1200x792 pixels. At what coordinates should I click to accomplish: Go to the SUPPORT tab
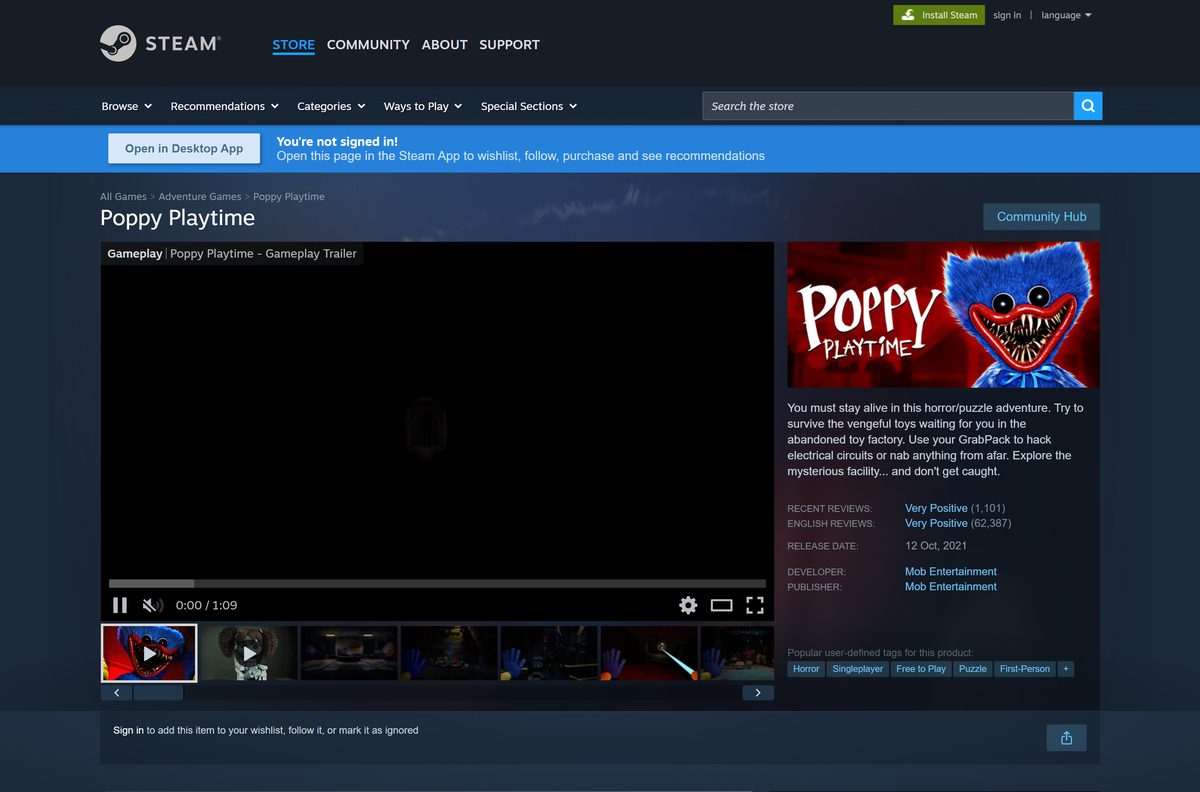509,45
